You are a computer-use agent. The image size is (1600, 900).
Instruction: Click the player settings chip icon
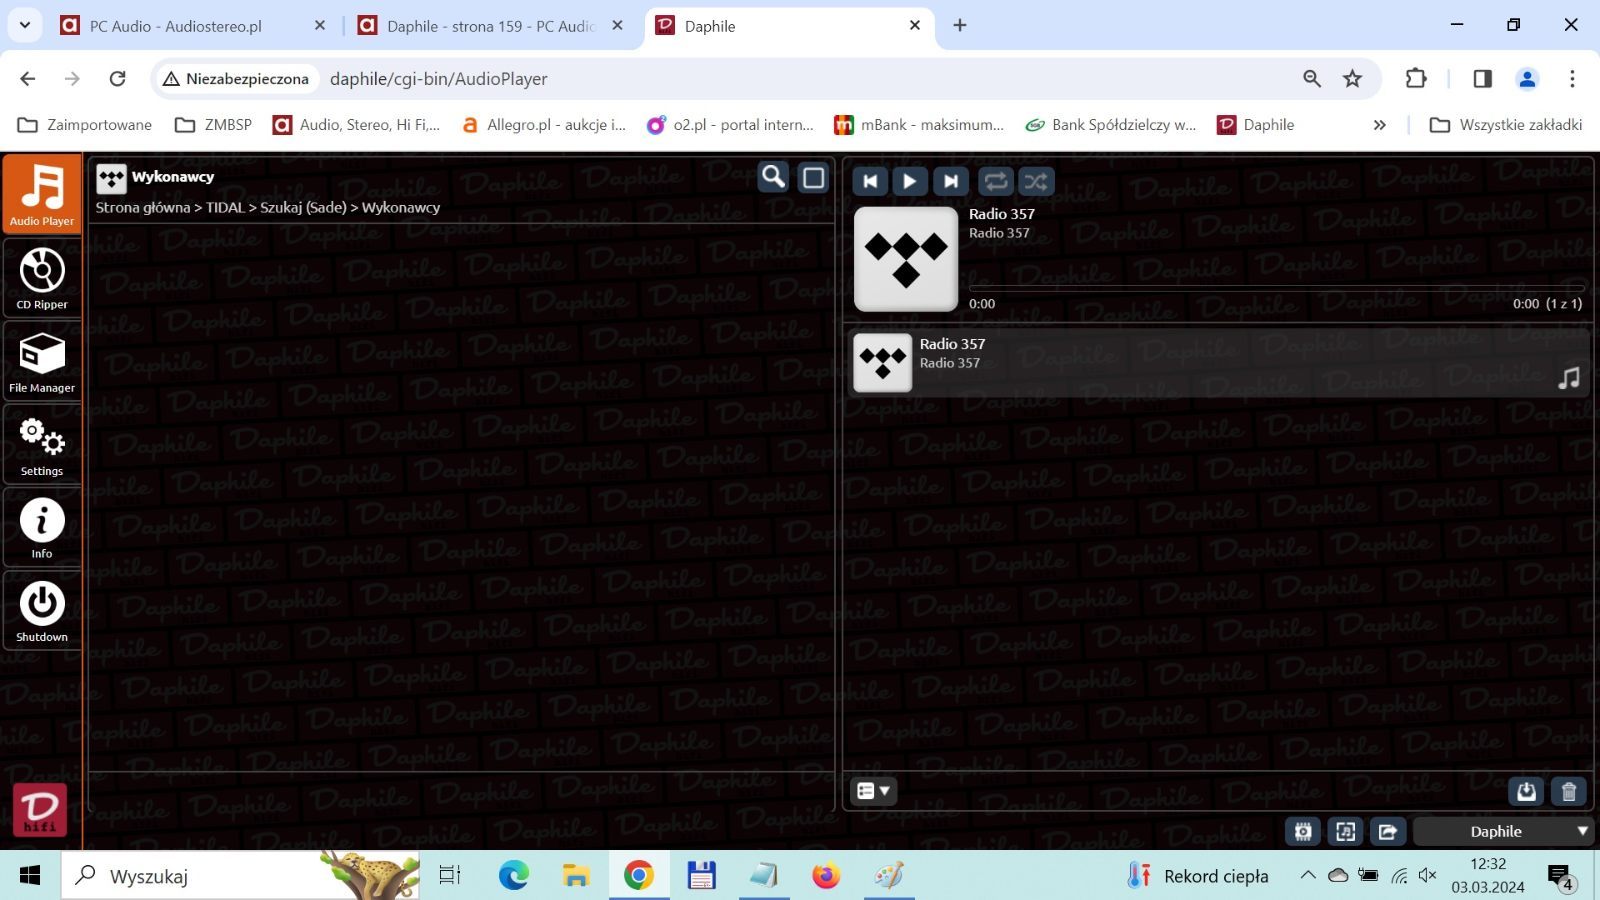coord(1303,831)
